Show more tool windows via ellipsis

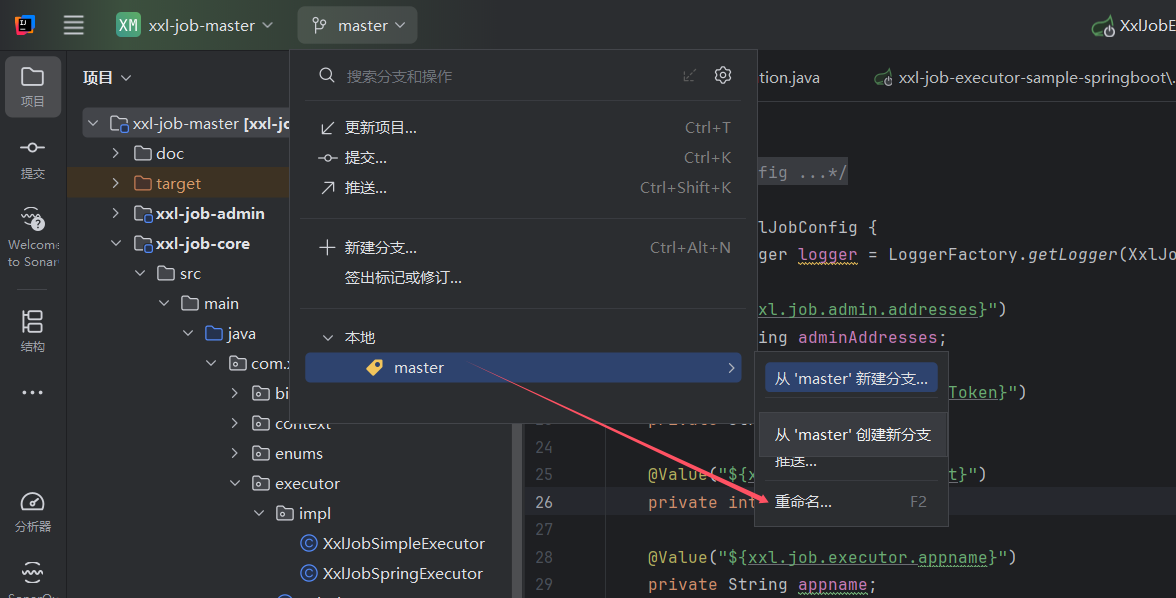tap(33, 393)
